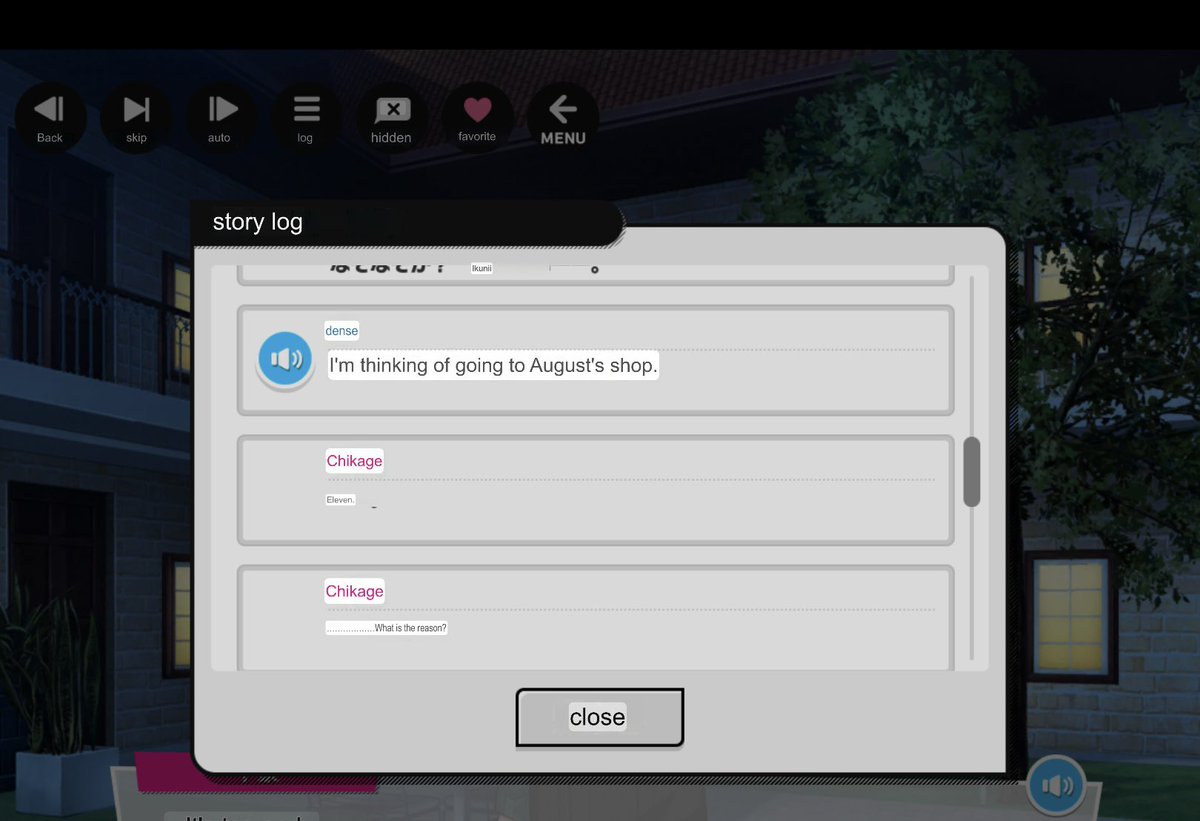Grab the story log scrollbar thumb

(971, 472)
